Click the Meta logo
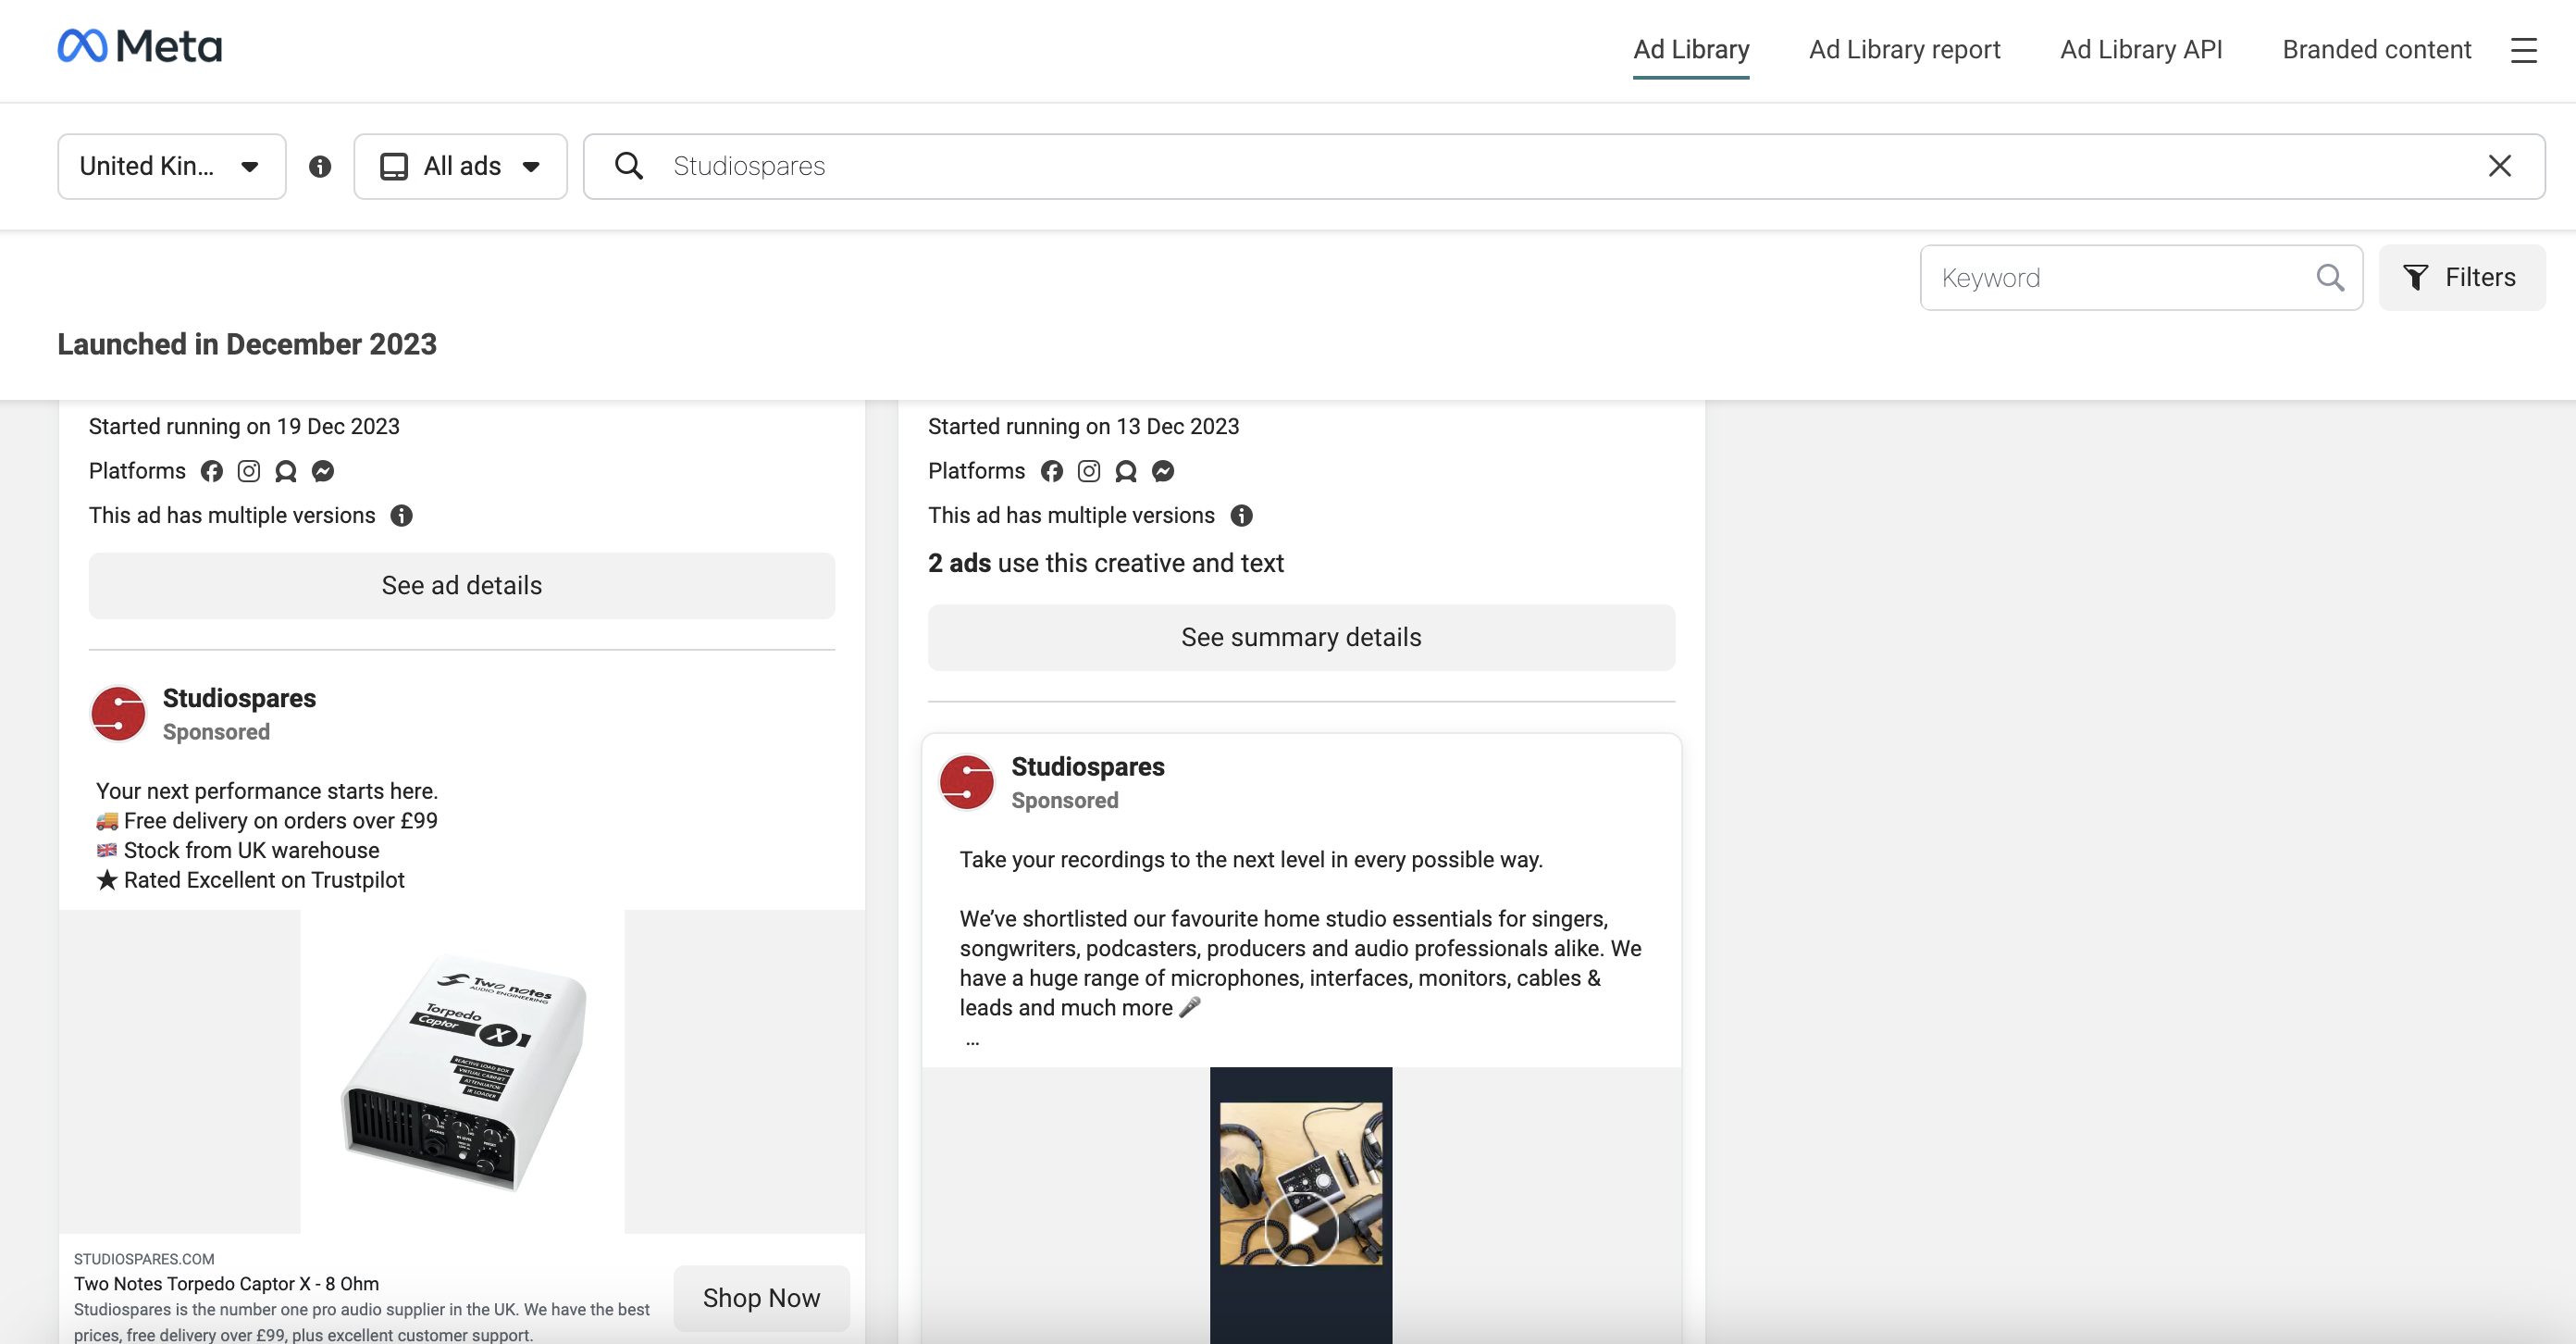This screenshot has width=2576, height=1344. (x=140, y=46)
